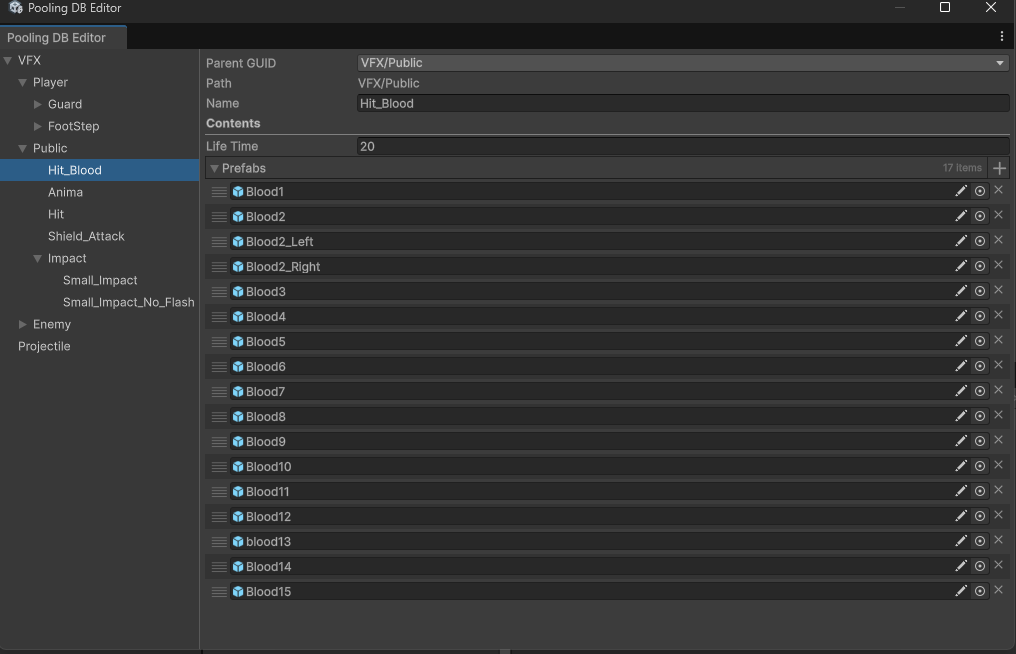Remove the Blood5 prefab with X icon
Image resolution: width=1016 pixels, height=654 pixels.
(x=998, y=341)
